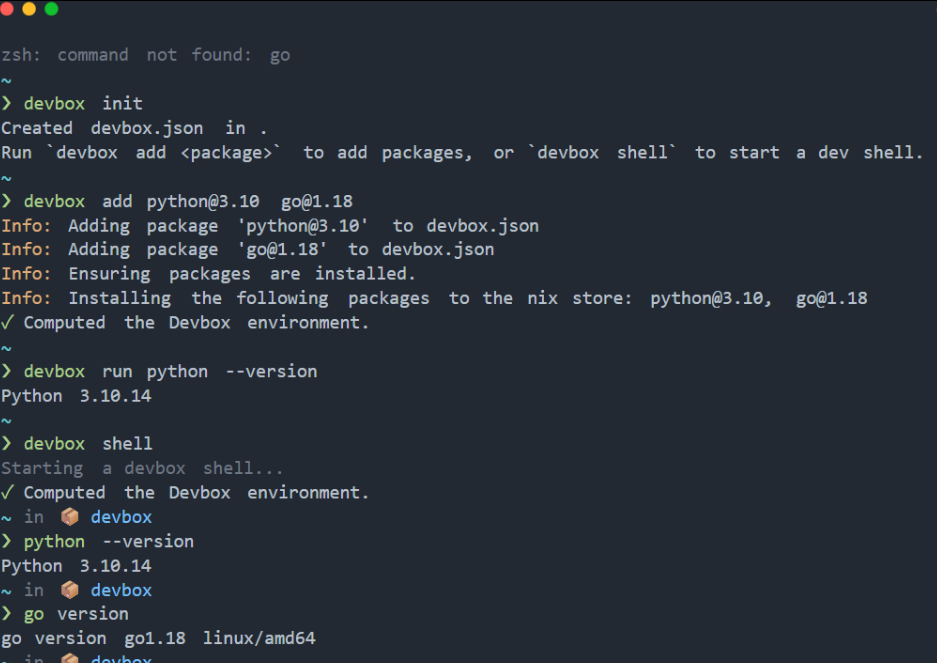937x663 pixels.
Task: Click the 'zsh: command not found: go' error
Action: [146, 55]
